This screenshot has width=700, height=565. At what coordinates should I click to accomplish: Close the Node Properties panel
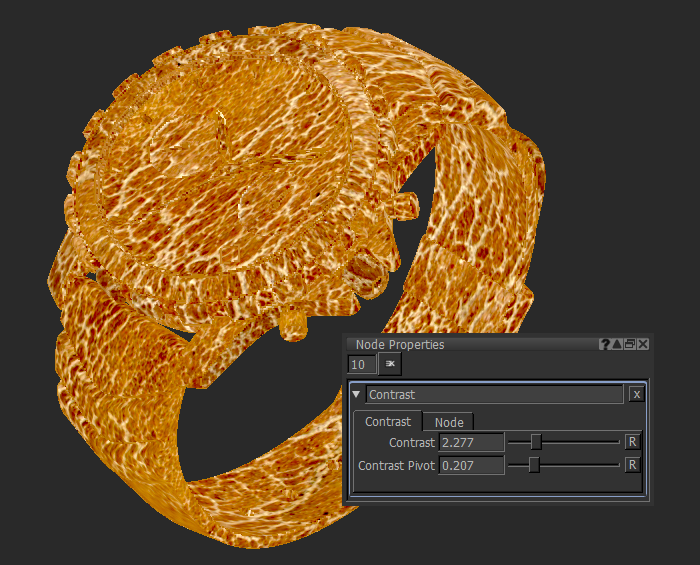643,344
